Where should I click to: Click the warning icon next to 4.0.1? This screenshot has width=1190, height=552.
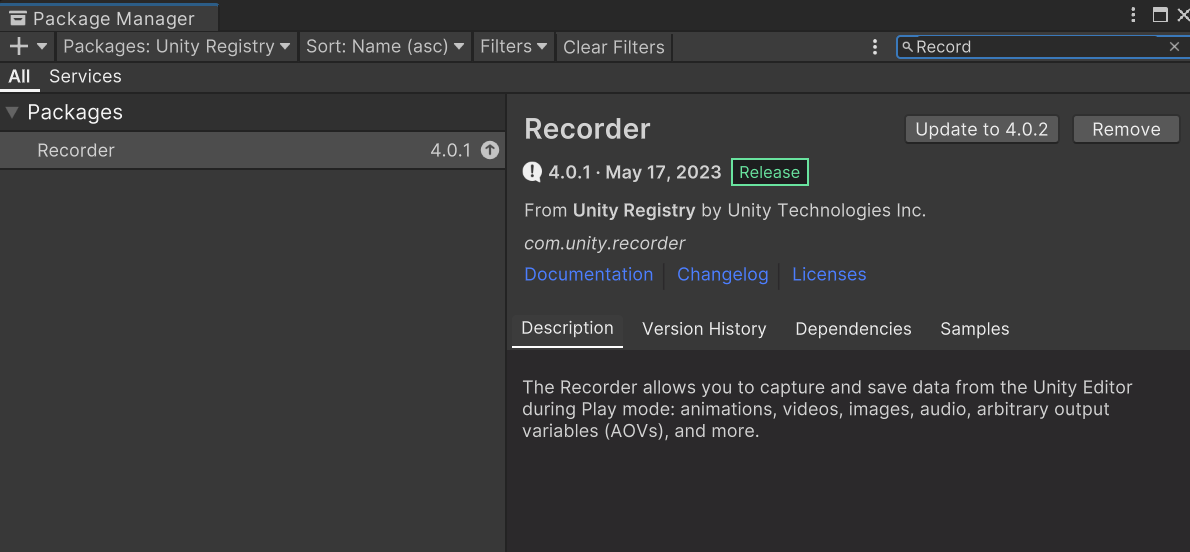pos(532,172)
